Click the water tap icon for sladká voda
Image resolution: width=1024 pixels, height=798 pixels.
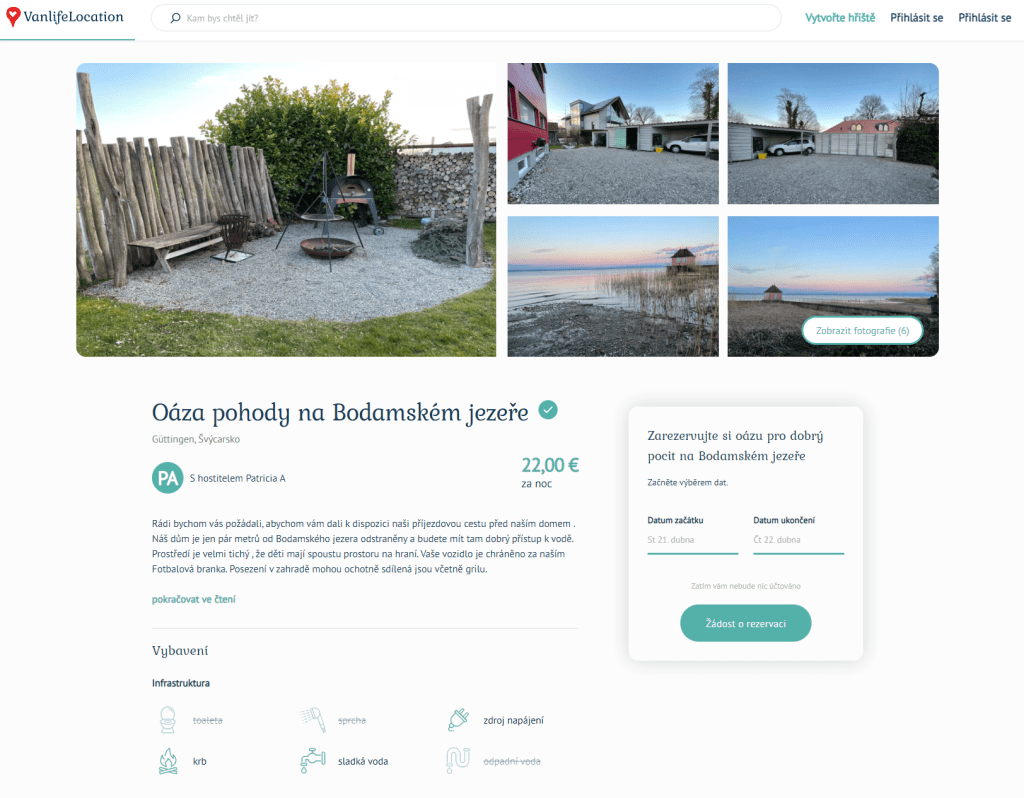(x=313, y=761)
